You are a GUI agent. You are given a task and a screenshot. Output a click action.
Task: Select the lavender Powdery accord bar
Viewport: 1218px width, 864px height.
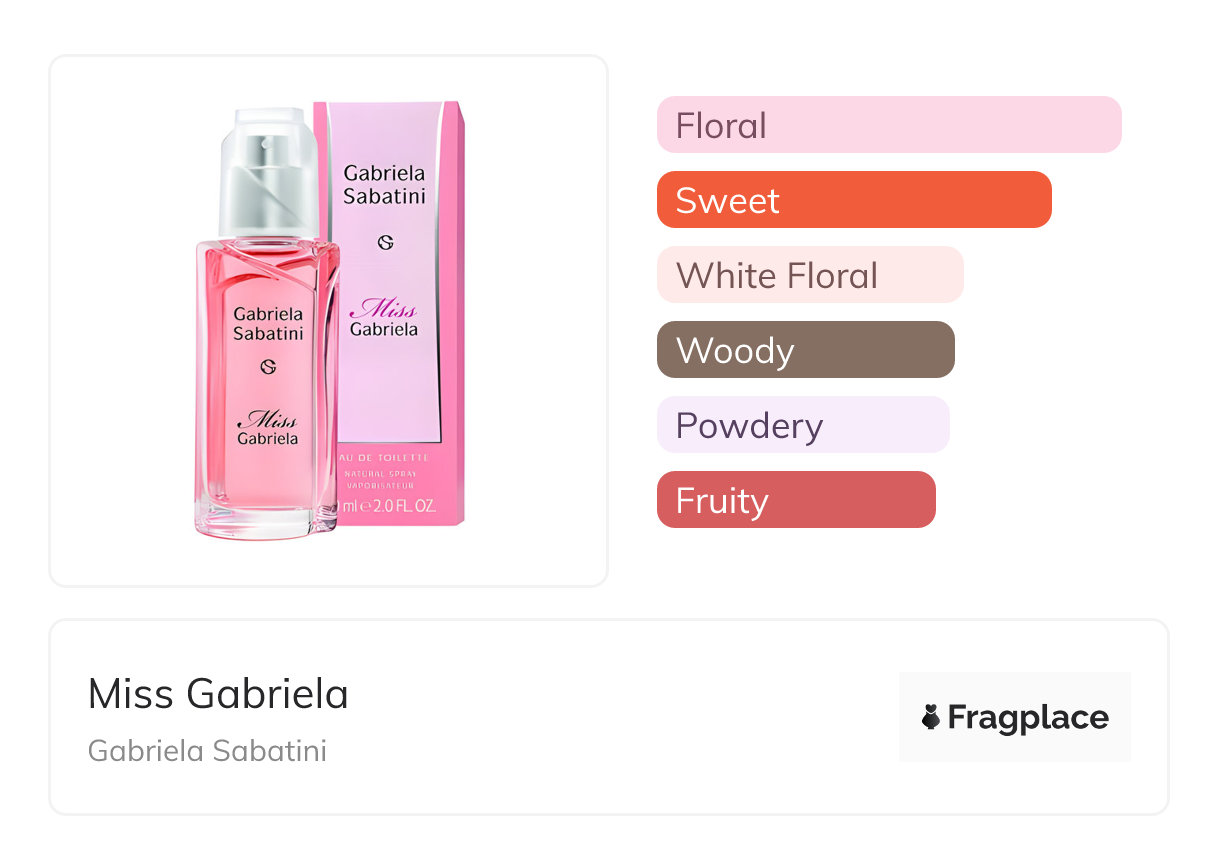pyautogui.click(x=802, y=425)
